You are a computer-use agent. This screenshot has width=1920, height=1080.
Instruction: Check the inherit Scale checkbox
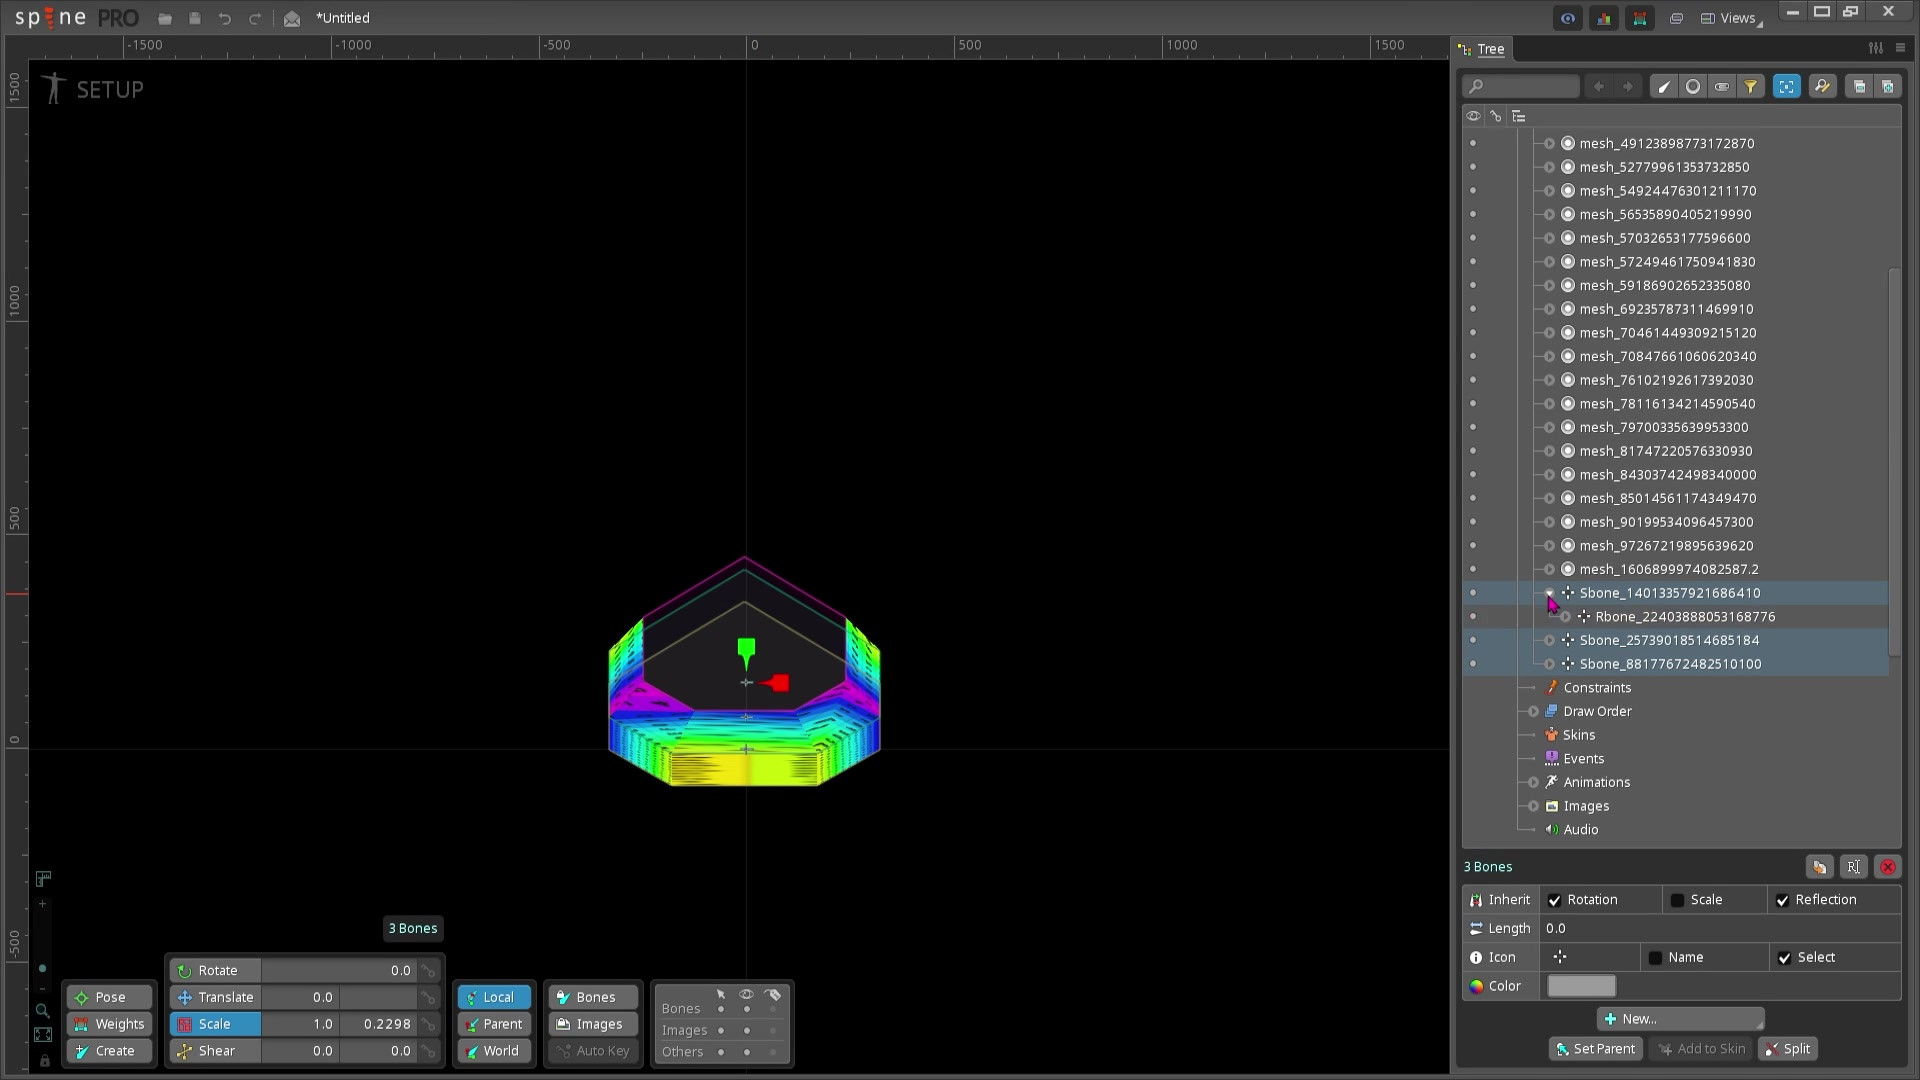point(1677,900)
